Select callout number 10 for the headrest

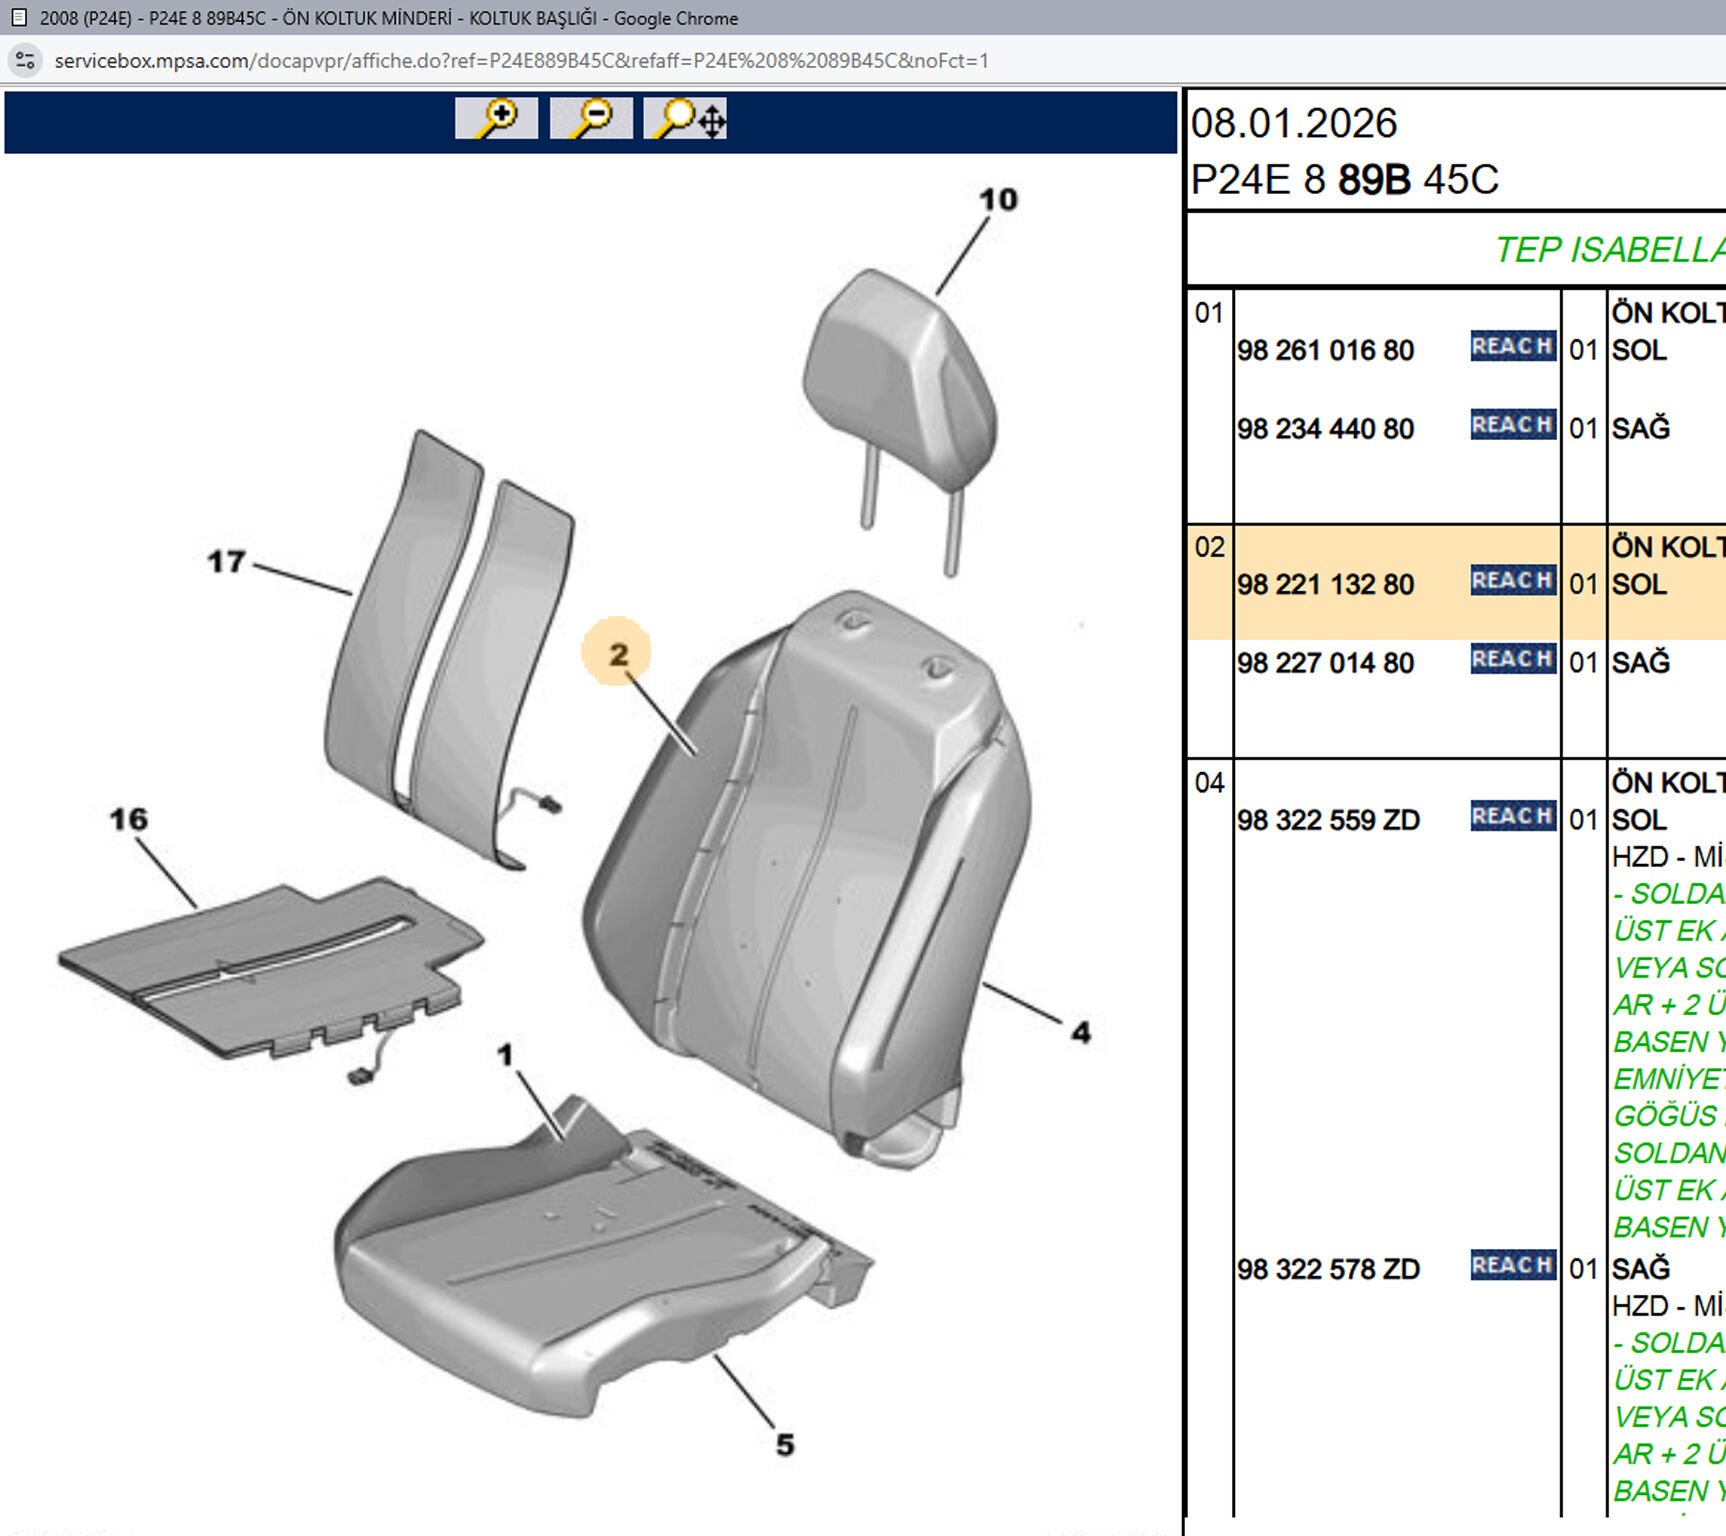(997, 200)
